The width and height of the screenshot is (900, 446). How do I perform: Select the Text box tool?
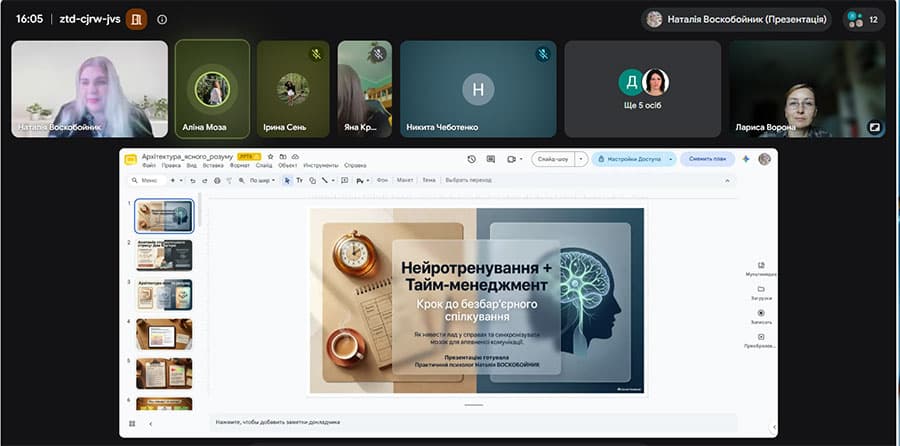300,180
